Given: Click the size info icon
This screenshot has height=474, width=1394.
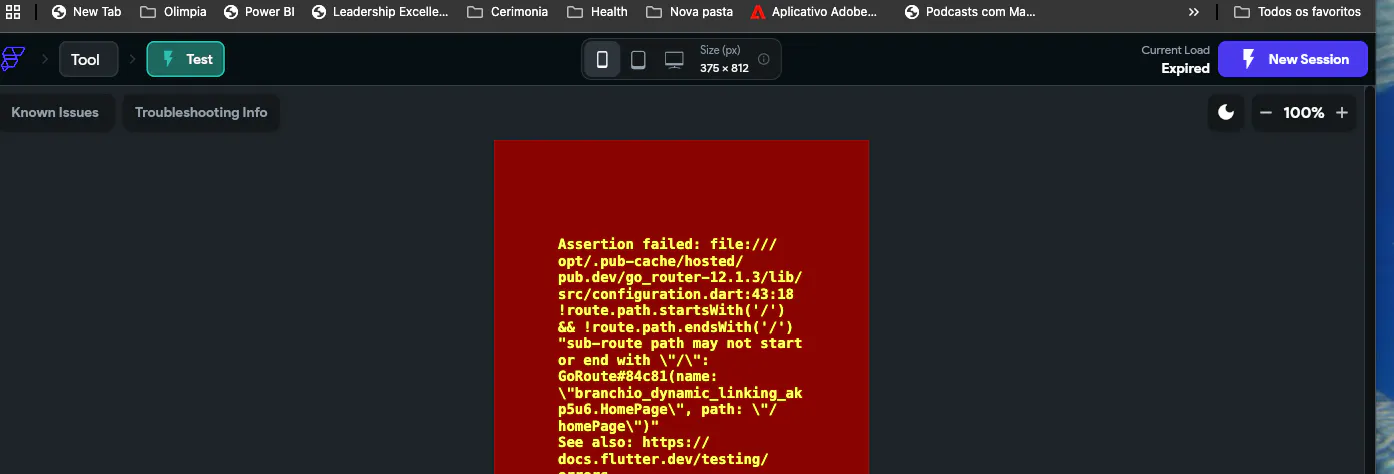Looking at the screenshot, I should coord(764,59).
